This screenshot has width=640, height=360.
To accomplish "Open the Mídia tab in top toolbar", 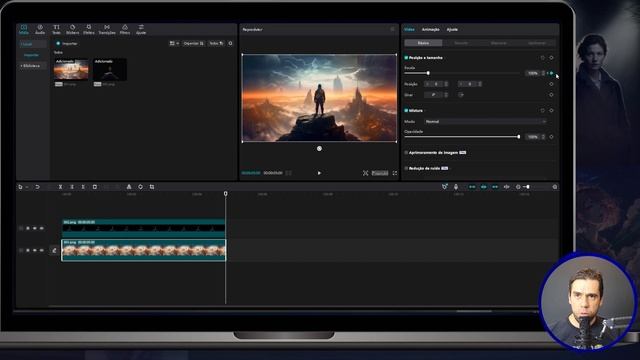I will [x=24, y=29].
